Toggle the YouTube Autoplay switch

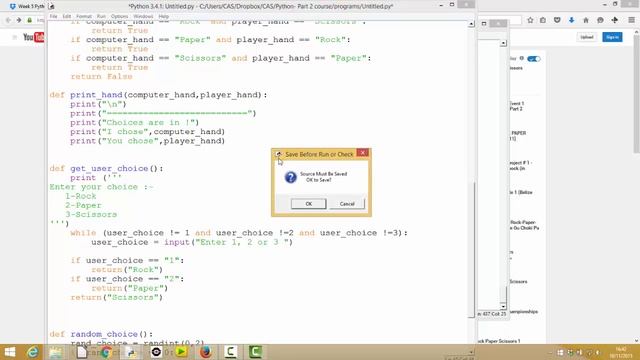pyautogui.click(x=533, y=59)
